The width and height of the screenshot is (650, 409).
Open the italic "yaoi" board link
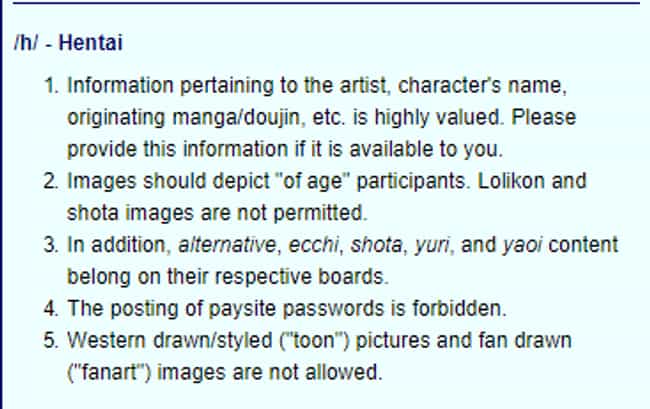(x=522, y=245)
